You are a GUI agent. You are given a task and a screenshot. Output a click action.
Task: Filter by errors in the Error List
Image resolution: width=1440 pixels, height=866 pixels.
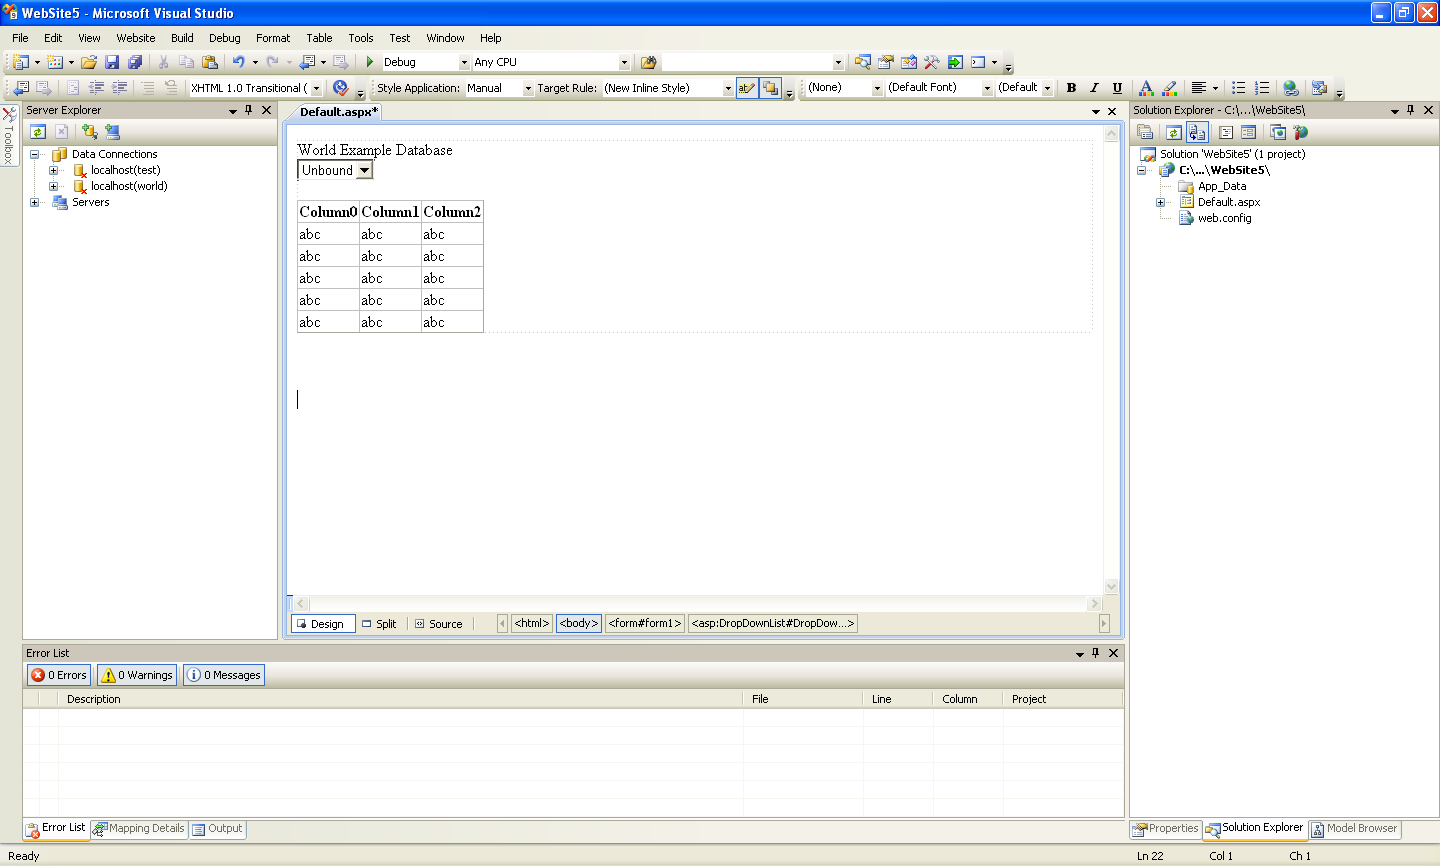[58, 674]
